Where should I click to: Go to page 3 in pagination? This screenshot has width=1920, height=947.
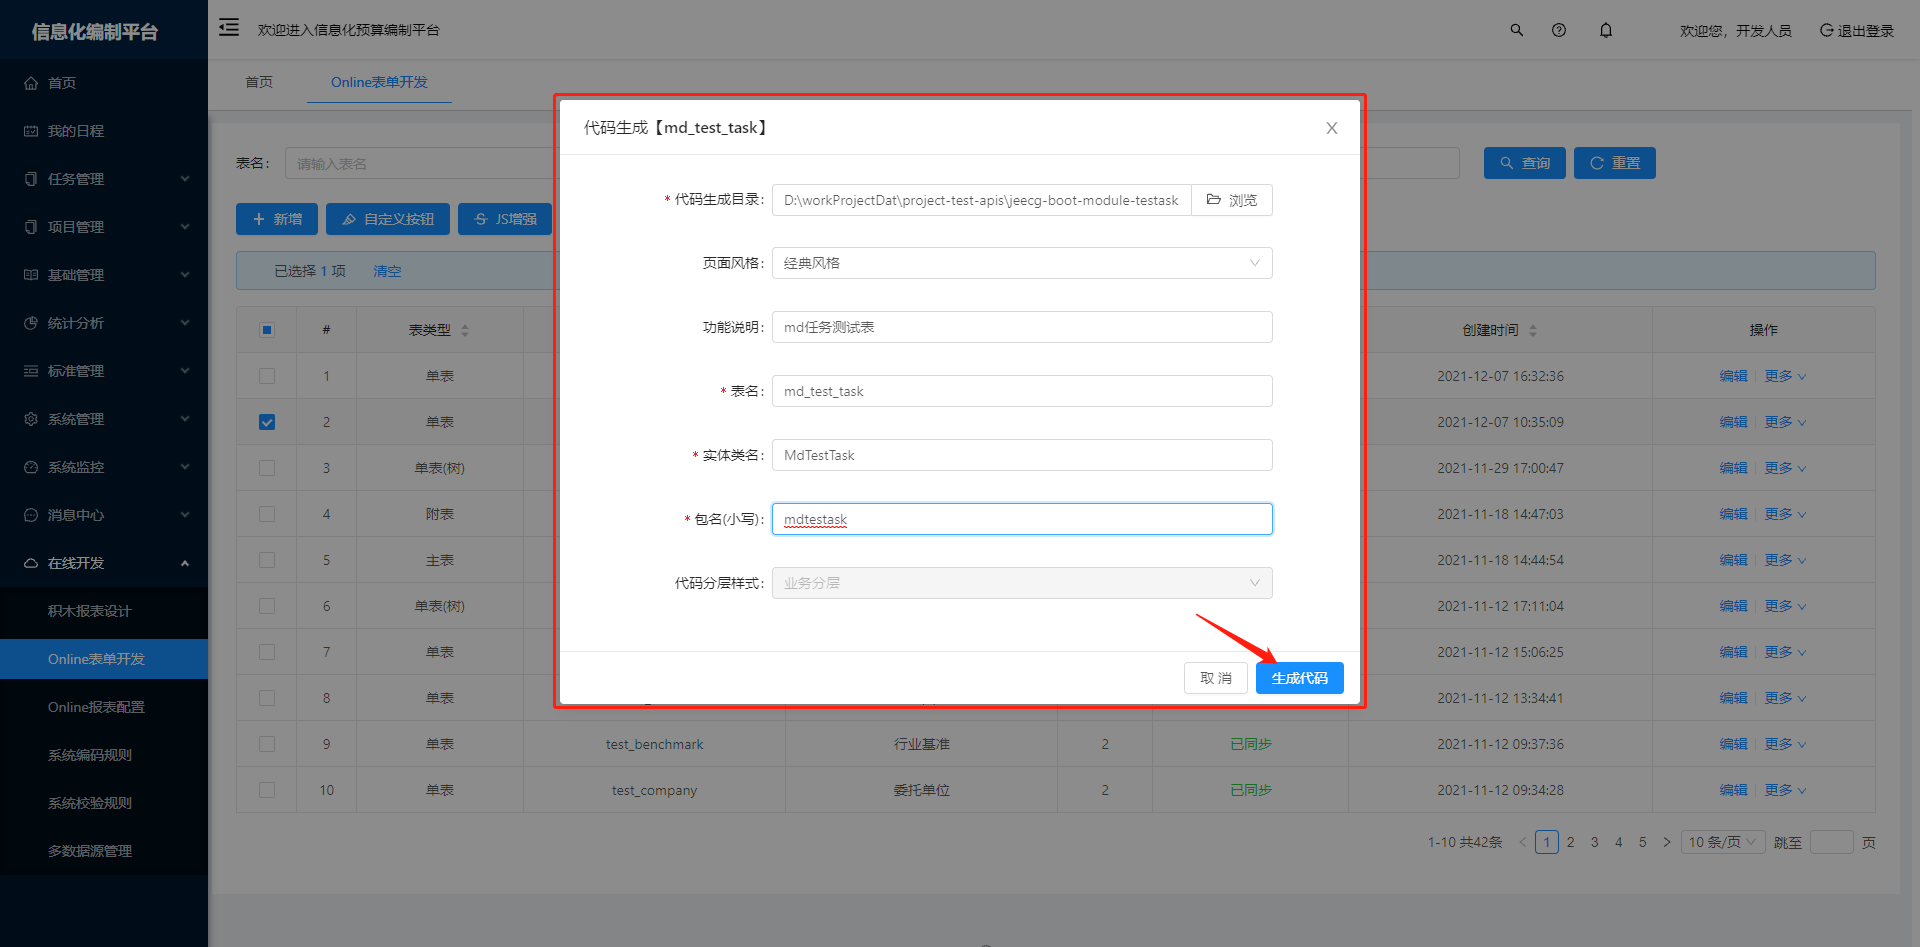[1595, 842]
